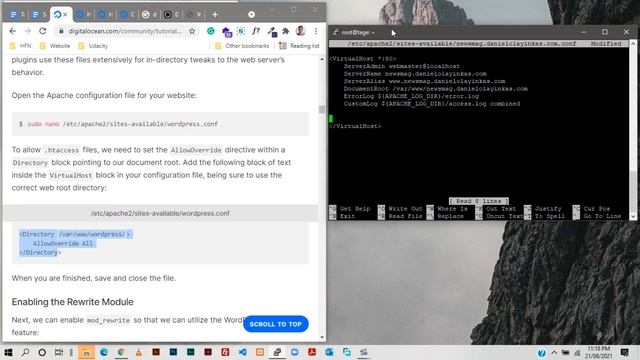Open Zoom from the taskbar

pyautogui.click(x=295, y=352)
